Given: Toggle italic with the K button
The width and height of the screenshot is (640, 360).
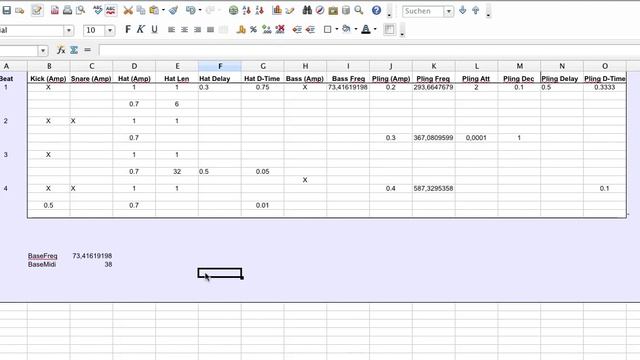Looking at the screenshot, I should point(141,29).
